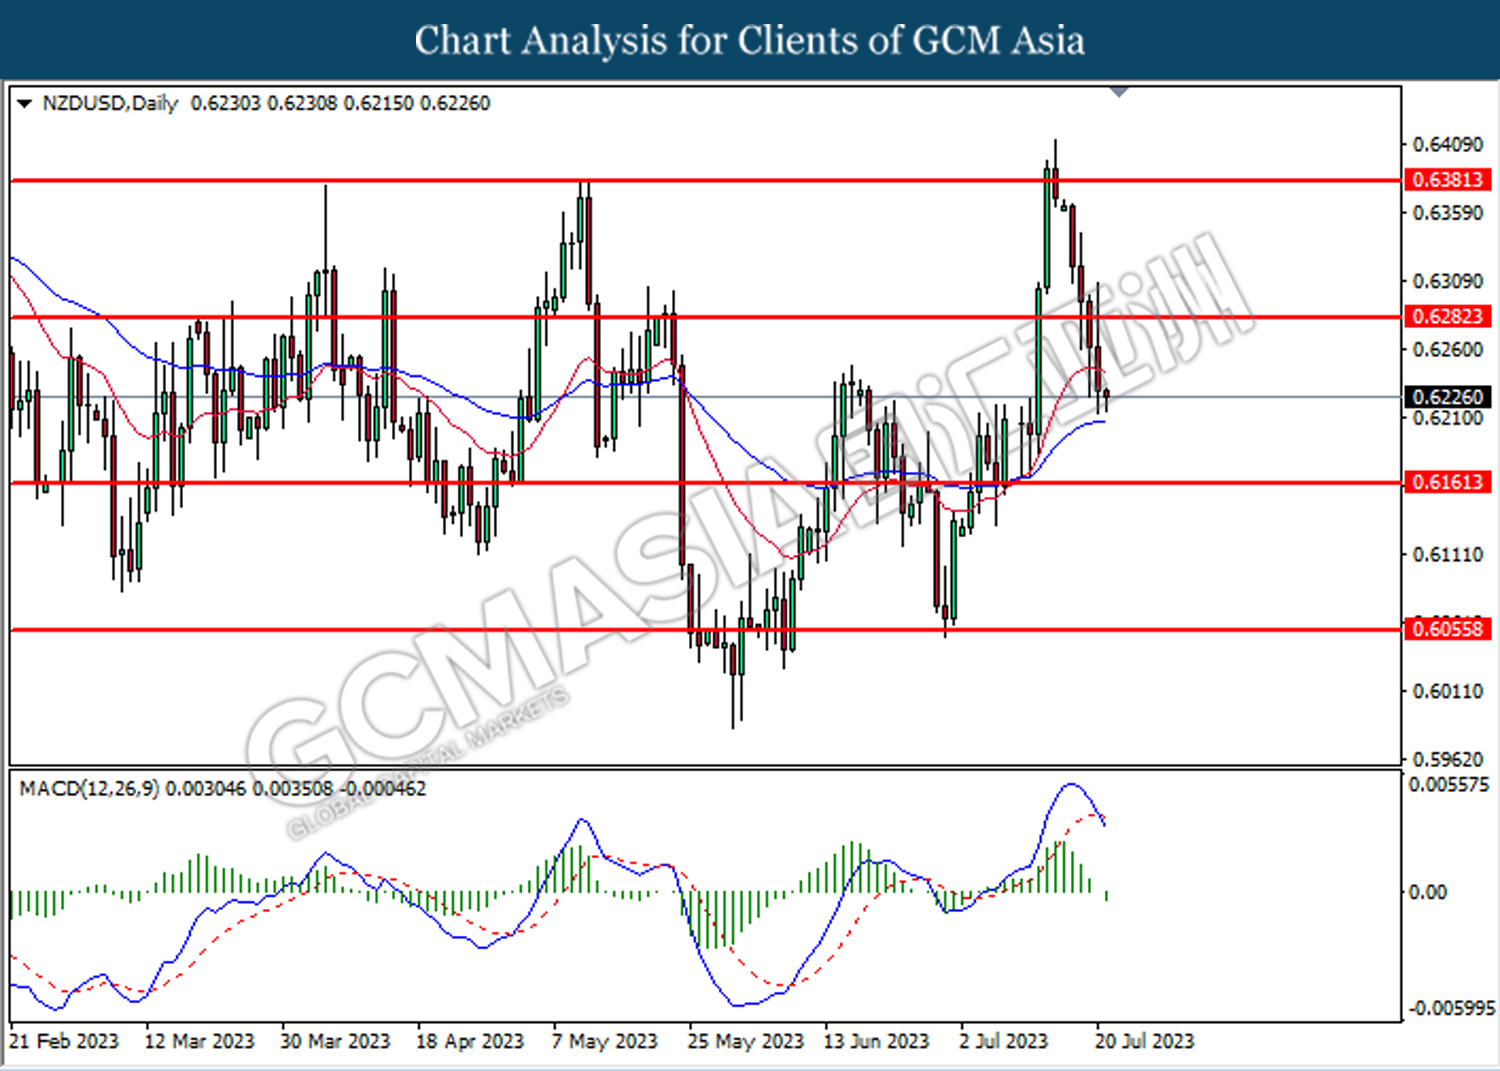The width and height of the screenshot is (1500, 1071).
Task: Click the 0.60558 red price label
Action: (1447, 629)
